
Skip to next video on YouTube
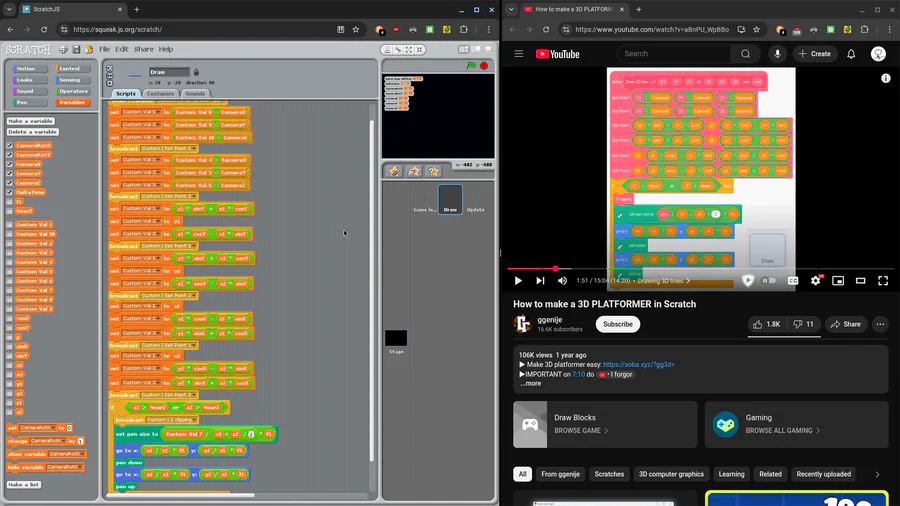540,281
